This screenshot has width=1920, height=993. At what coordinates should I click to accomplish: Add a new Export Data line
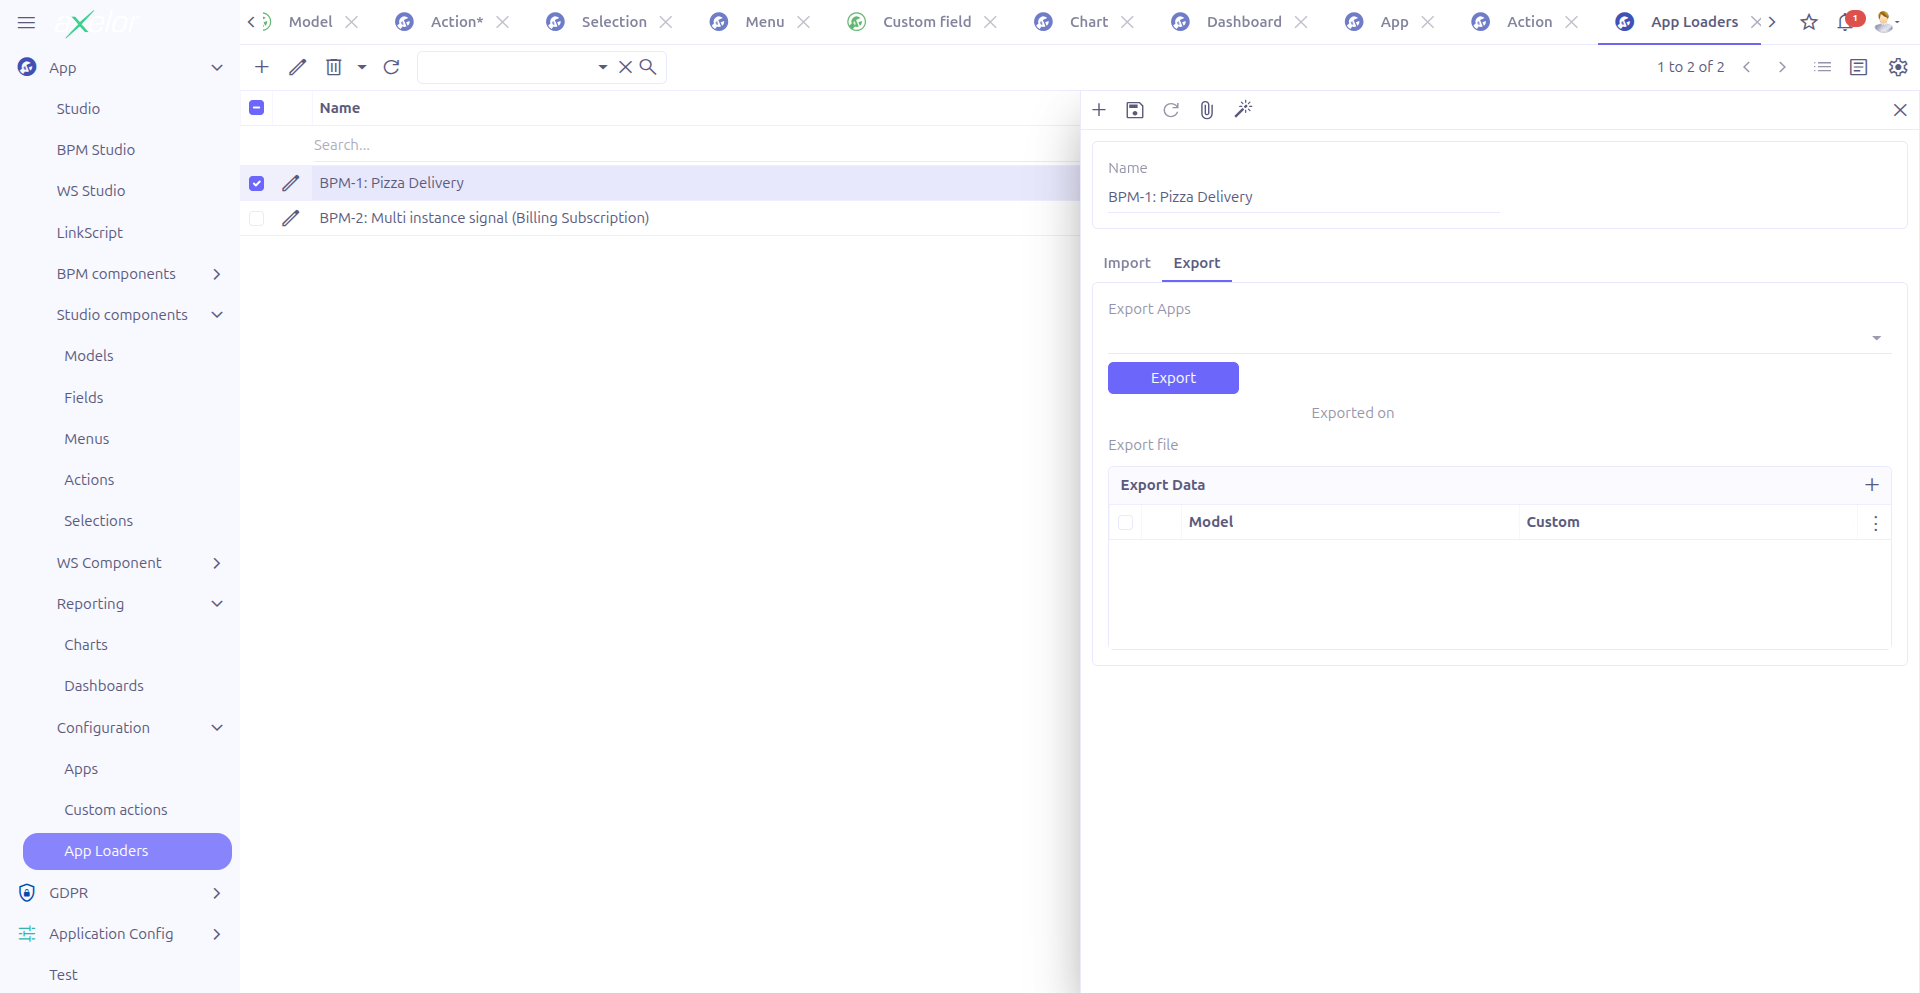(1872, 485)
